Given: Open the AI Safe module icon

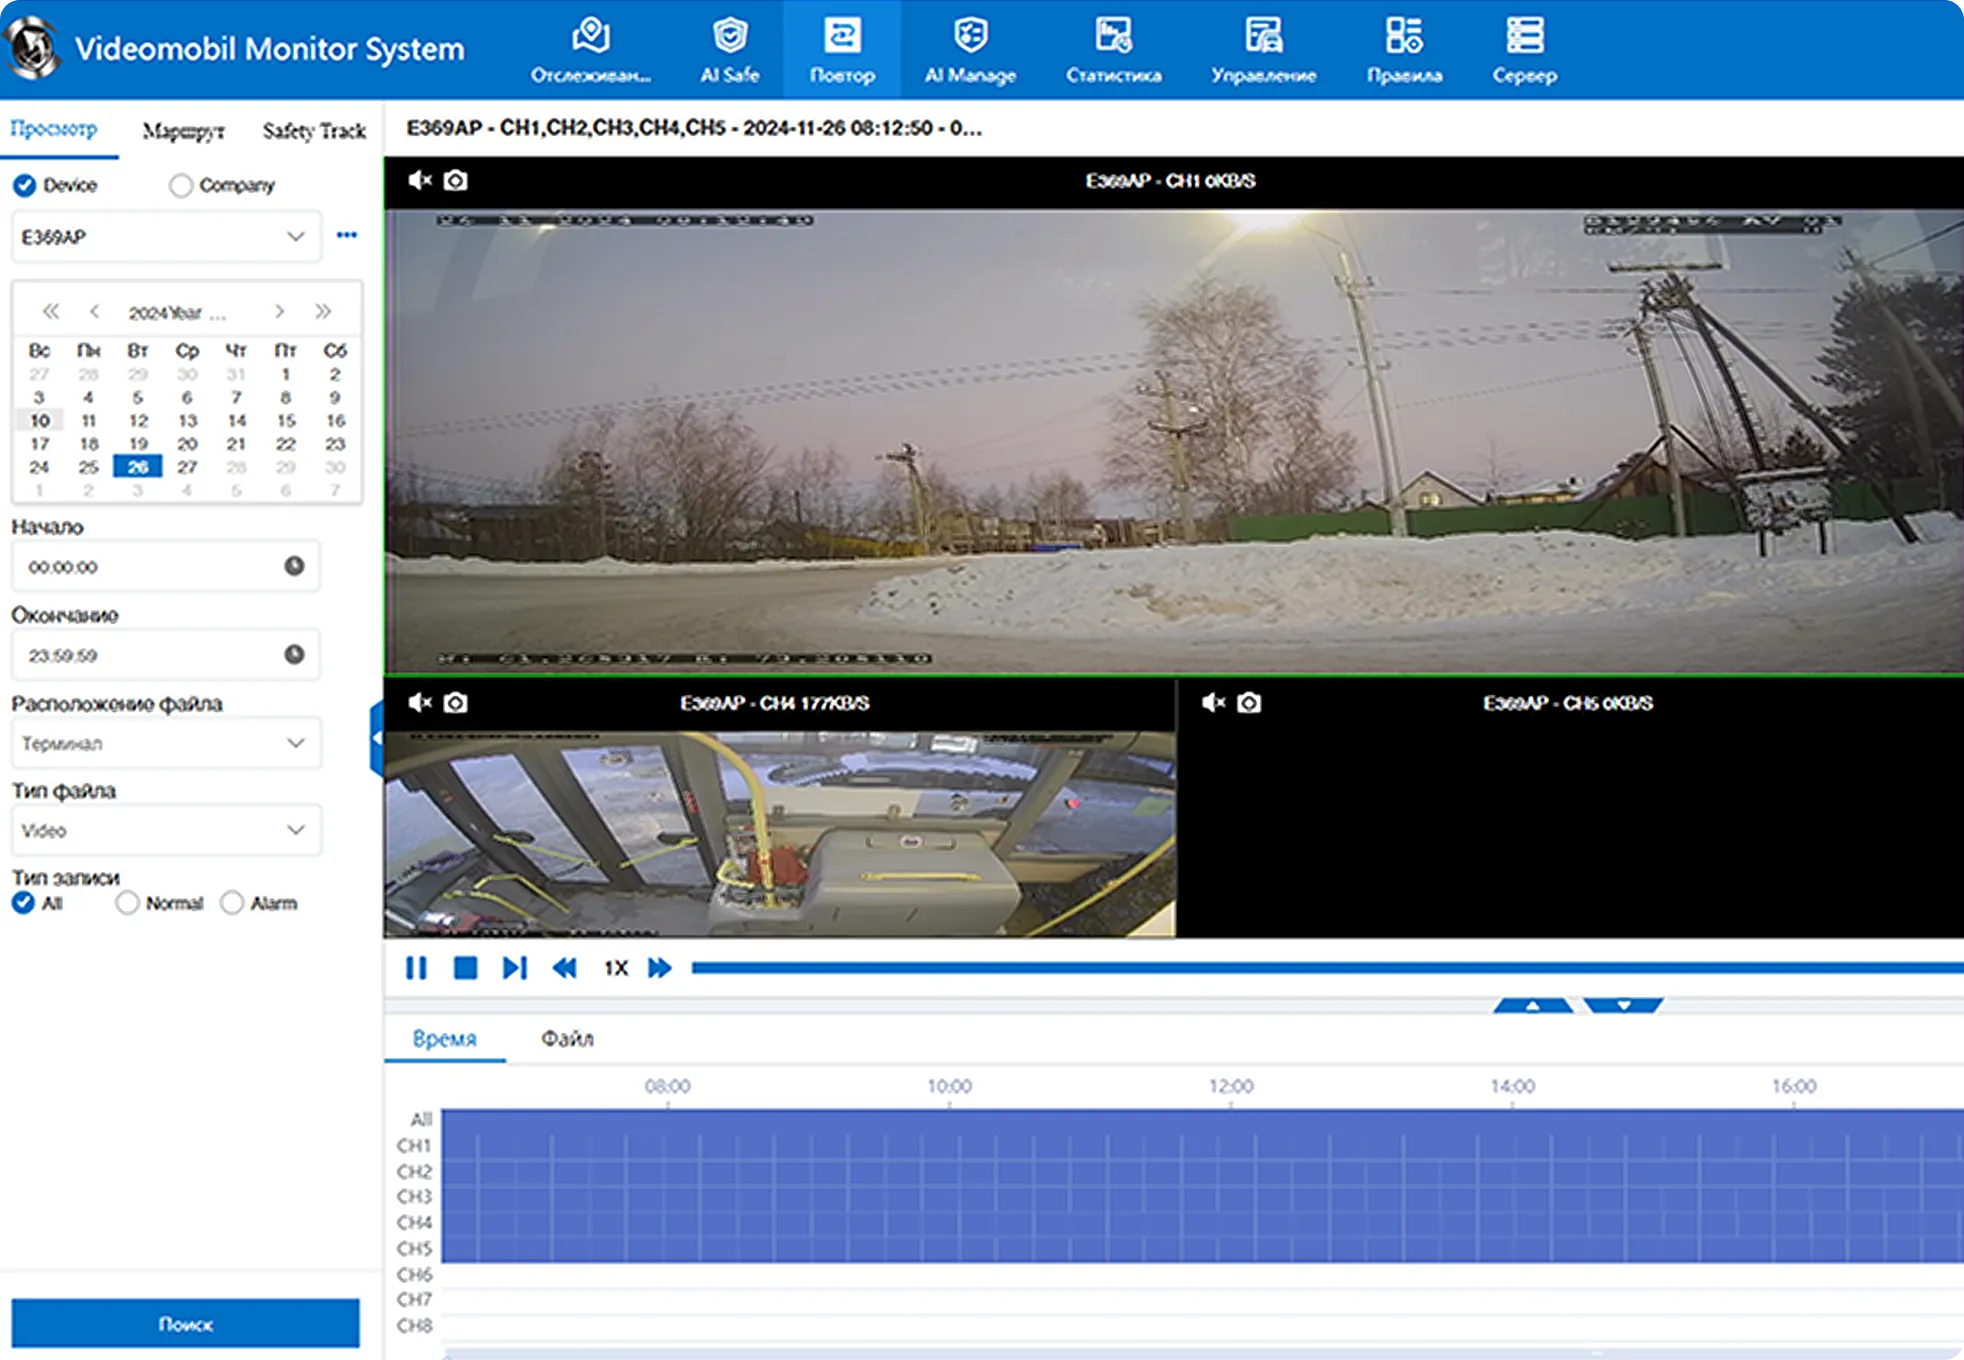Looking at the screenshot, I should click(x=730, y=48).
